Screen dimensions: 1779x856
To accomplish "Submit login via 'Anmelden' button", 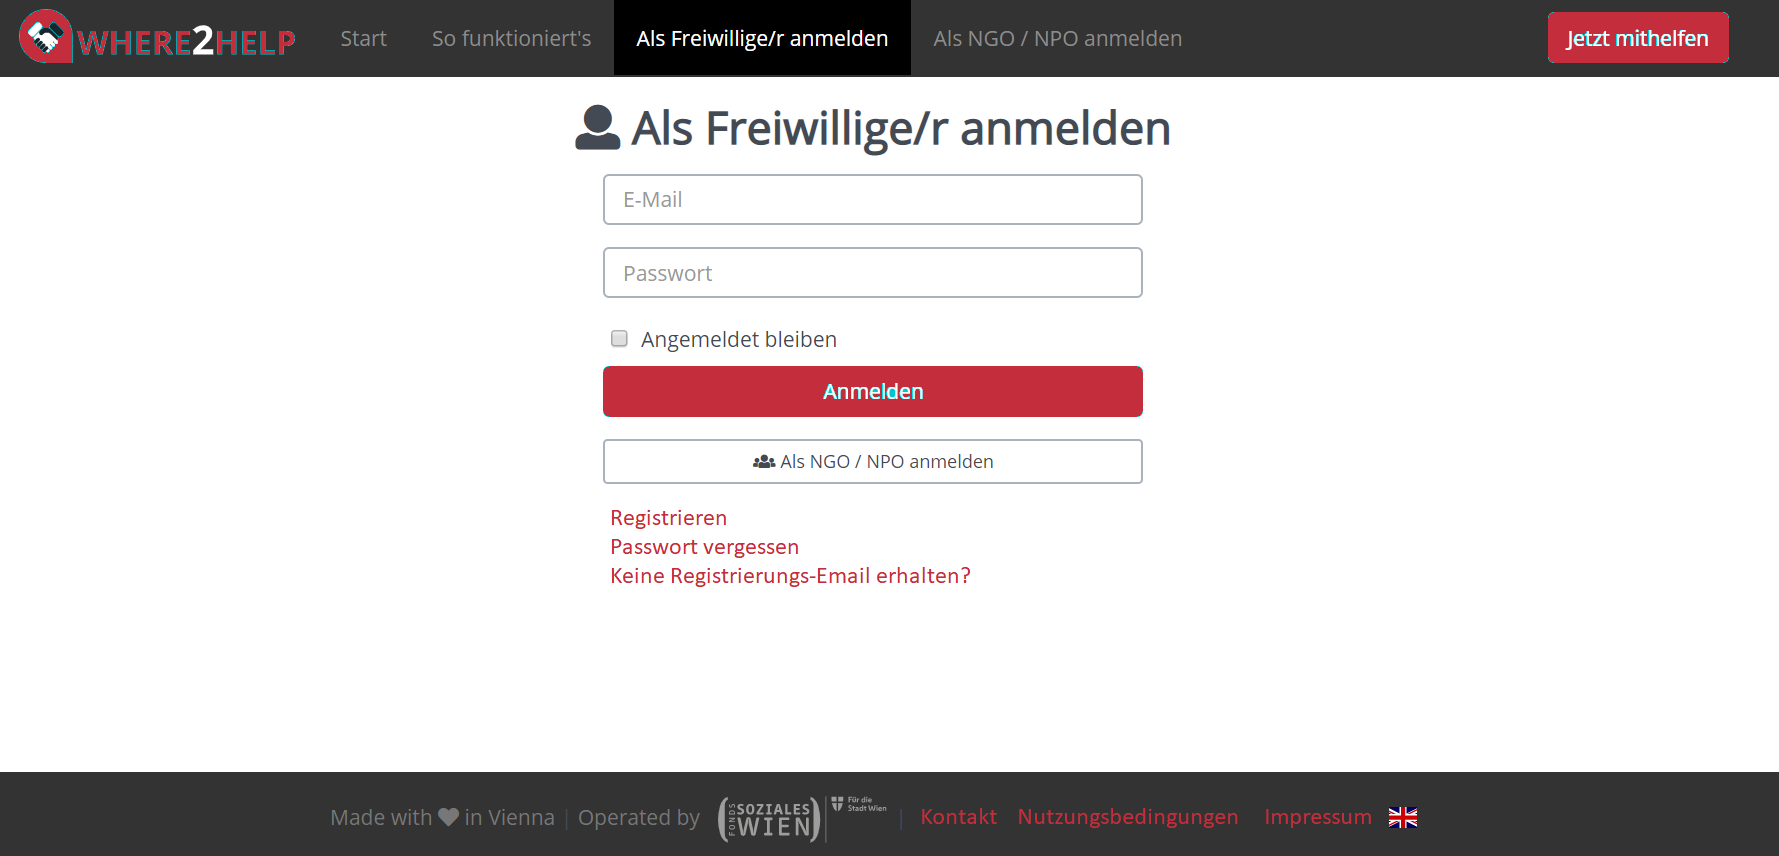I will click(x=872, y=391).
